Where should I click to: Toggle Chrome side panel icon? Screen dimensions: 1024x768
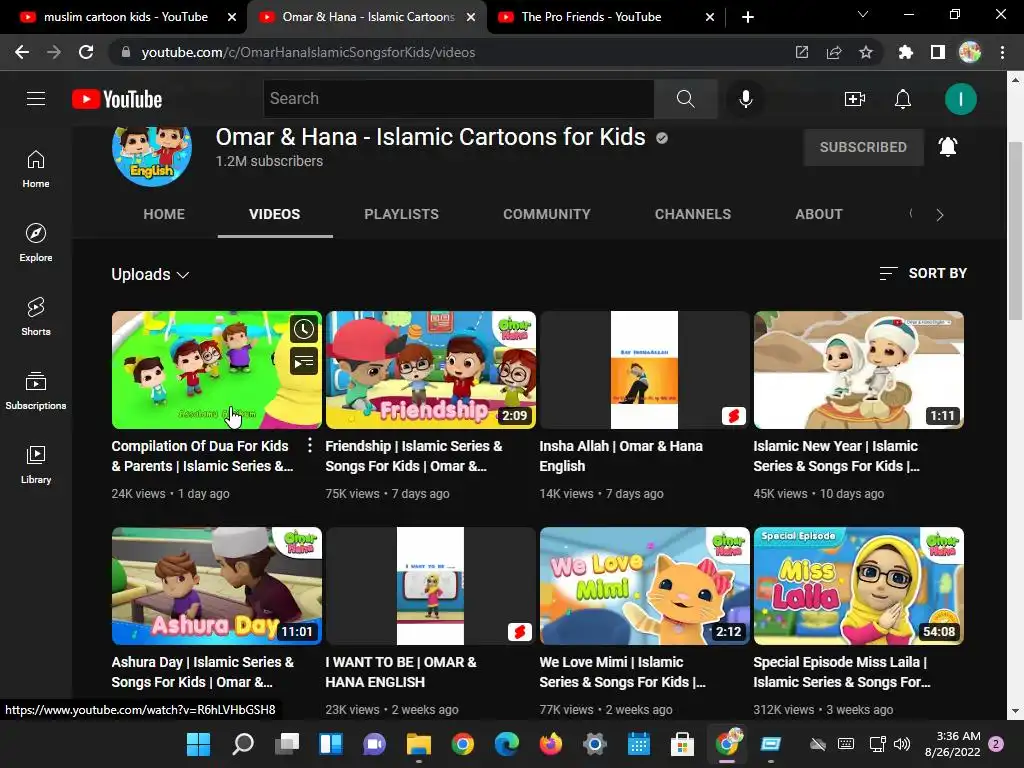pyautogui.click(x=937, y=52)
